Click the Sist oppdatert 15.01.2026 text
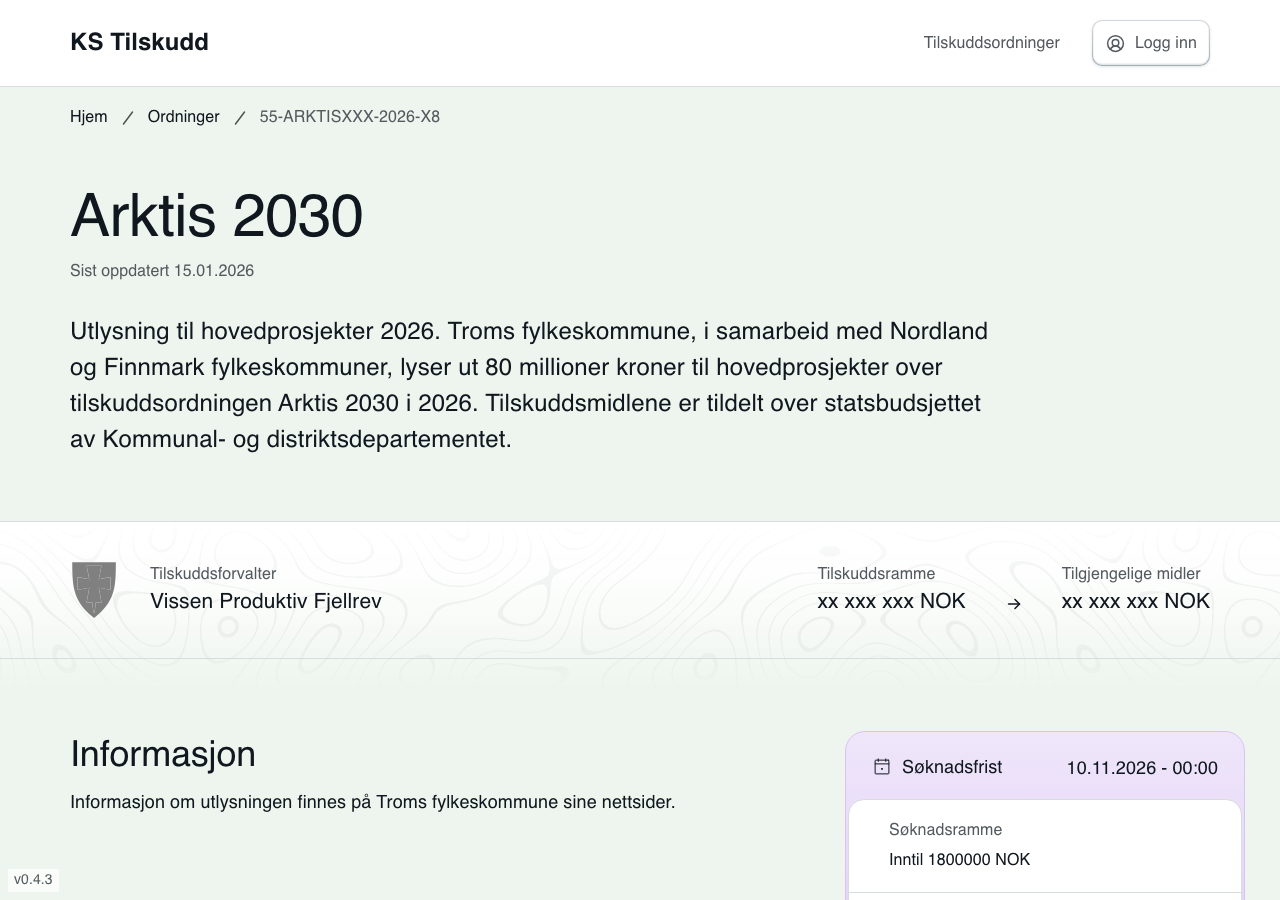Viewport: 1280px width, 900px height. (162, 271)
